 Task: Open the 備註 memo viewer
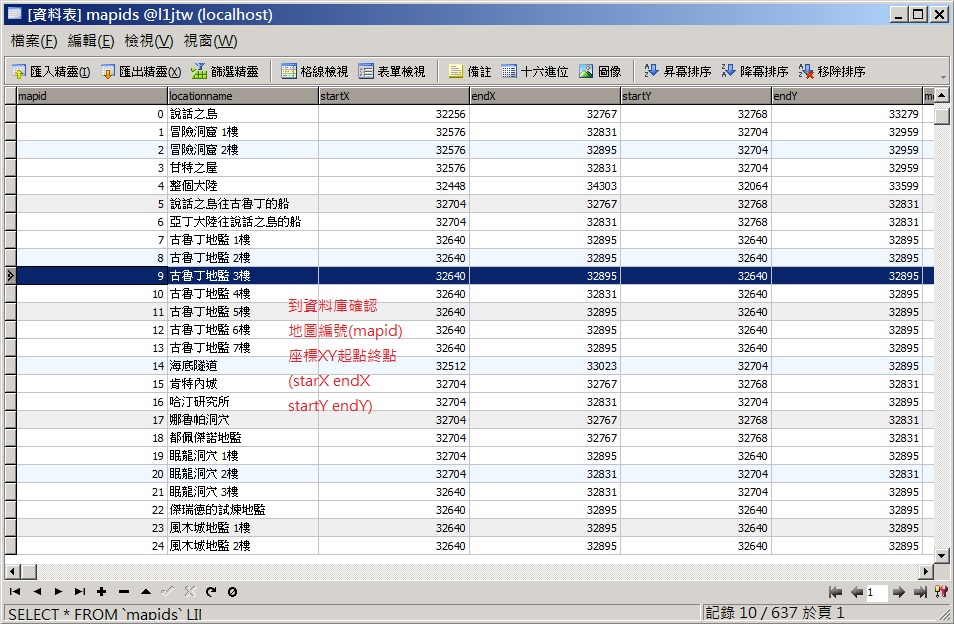click(x=470, y=72)
